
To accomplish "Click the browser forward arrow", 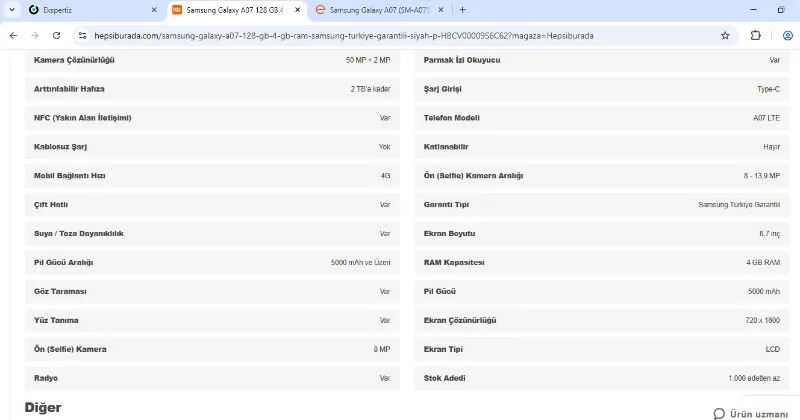I will tap(35, 36).
